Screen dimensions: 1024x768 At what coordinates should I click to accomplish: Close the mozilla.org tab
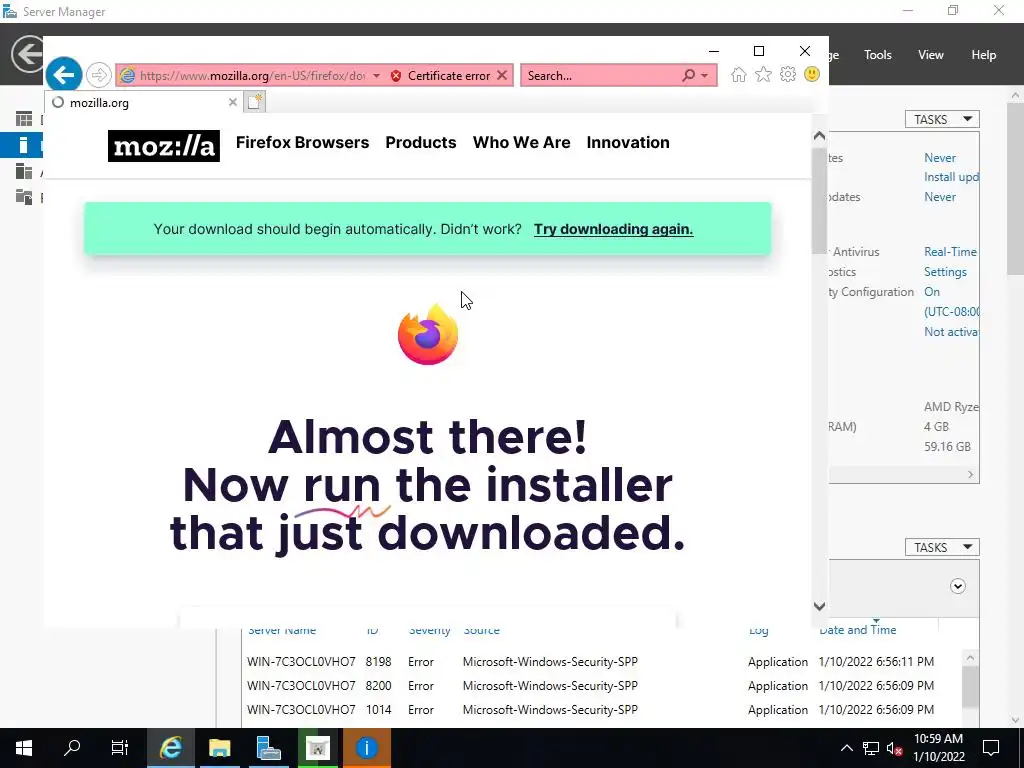point(232,103)
